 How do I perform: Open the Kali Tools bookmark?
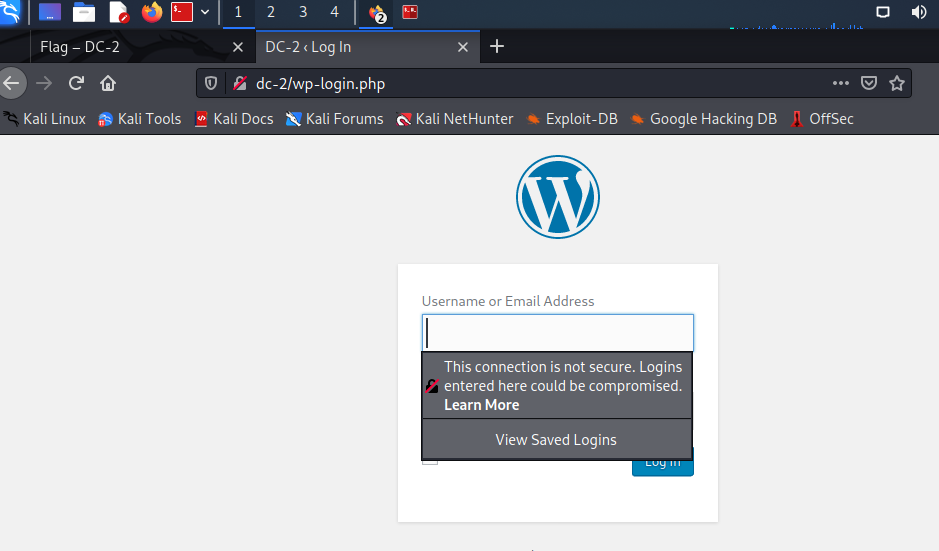click(140, 119)
